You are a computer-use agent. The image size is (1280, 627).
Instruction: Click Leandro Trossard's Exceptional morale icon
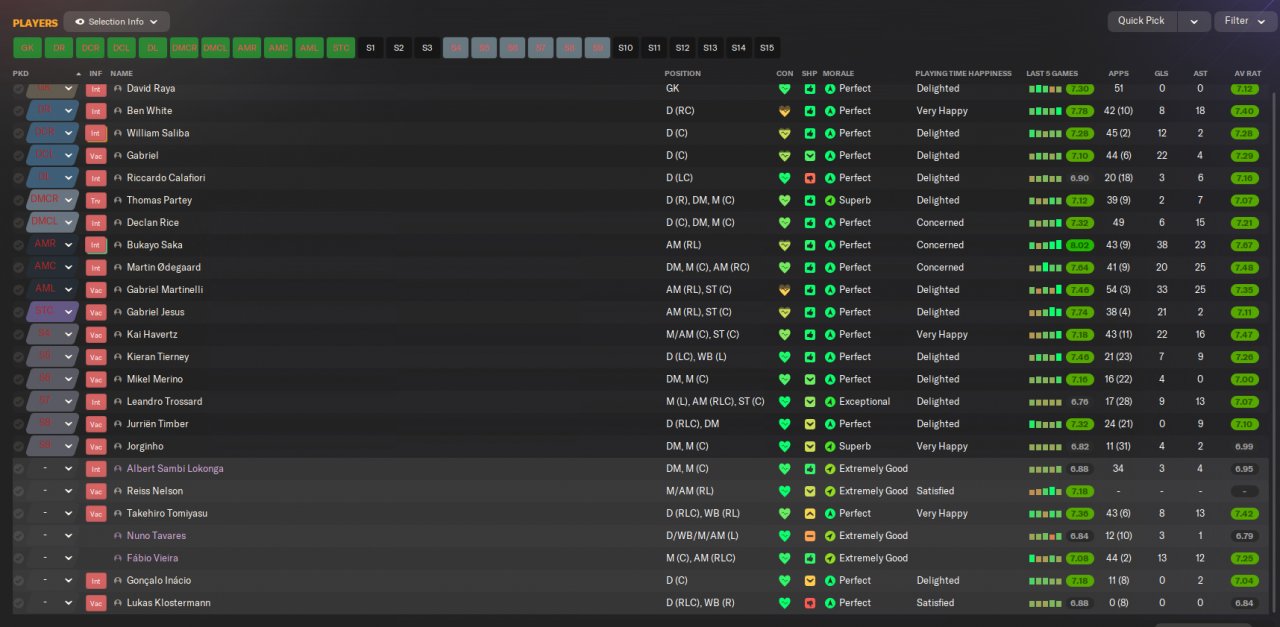coord(830,402)
